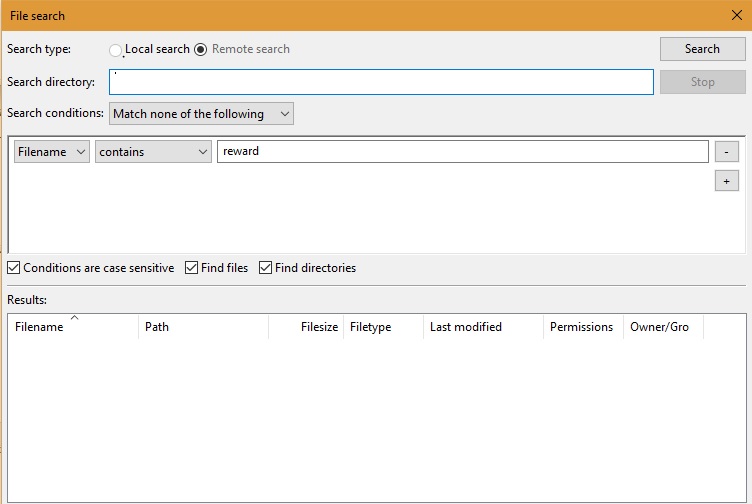Sort results by Filetype column
752x504 pixels.
click(383, 327)
